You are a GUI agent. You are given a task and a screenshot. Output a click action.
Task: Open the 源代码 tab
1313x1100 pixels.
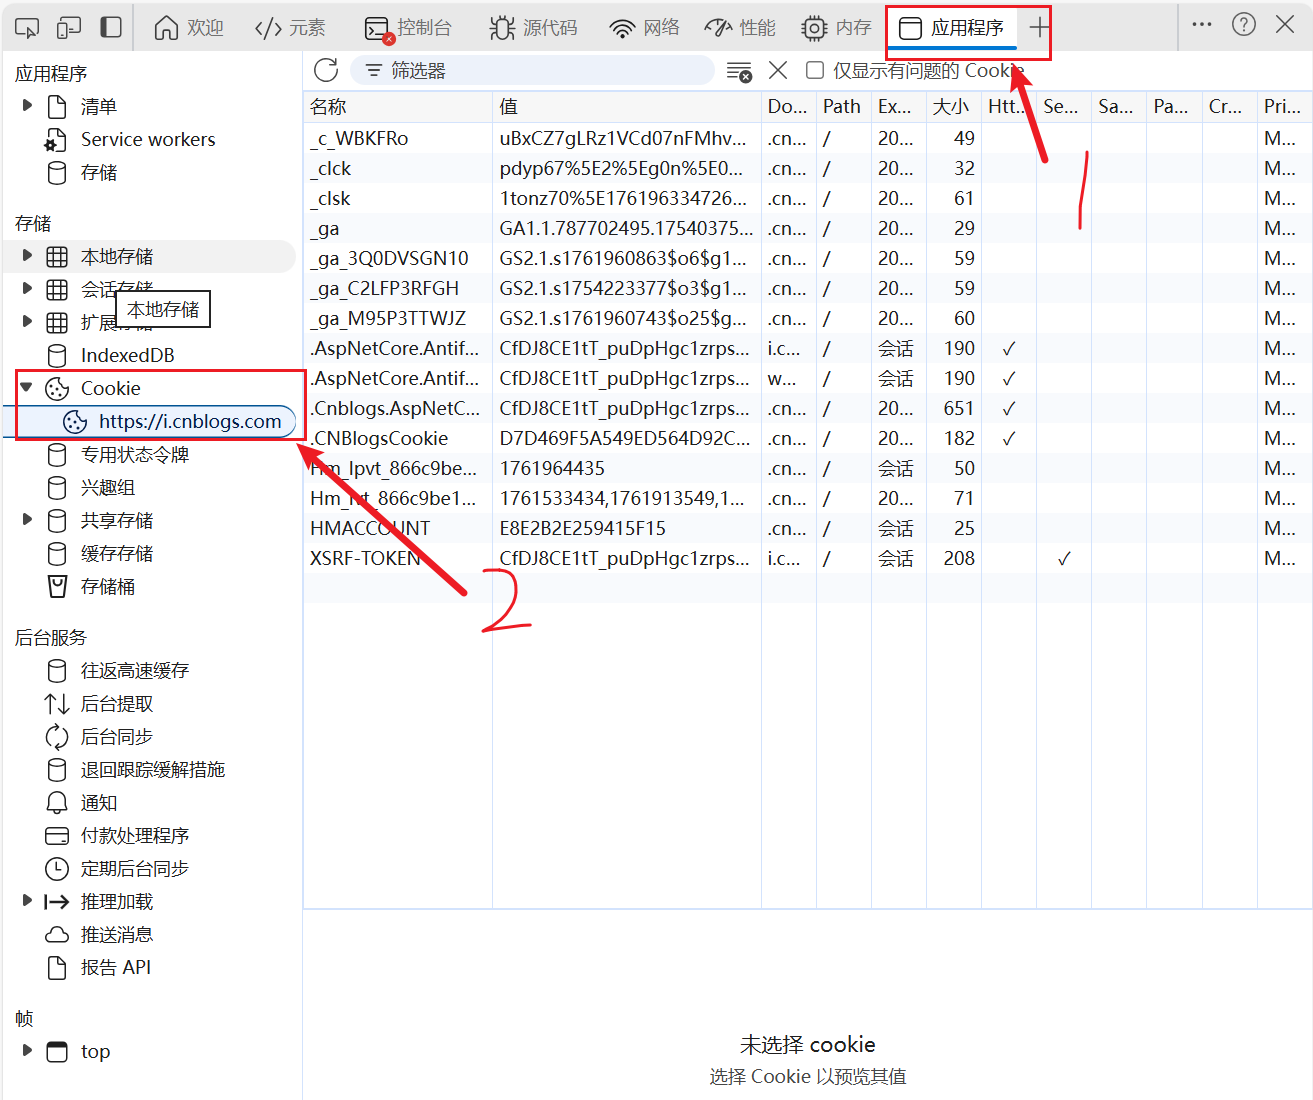pos(534,28)
